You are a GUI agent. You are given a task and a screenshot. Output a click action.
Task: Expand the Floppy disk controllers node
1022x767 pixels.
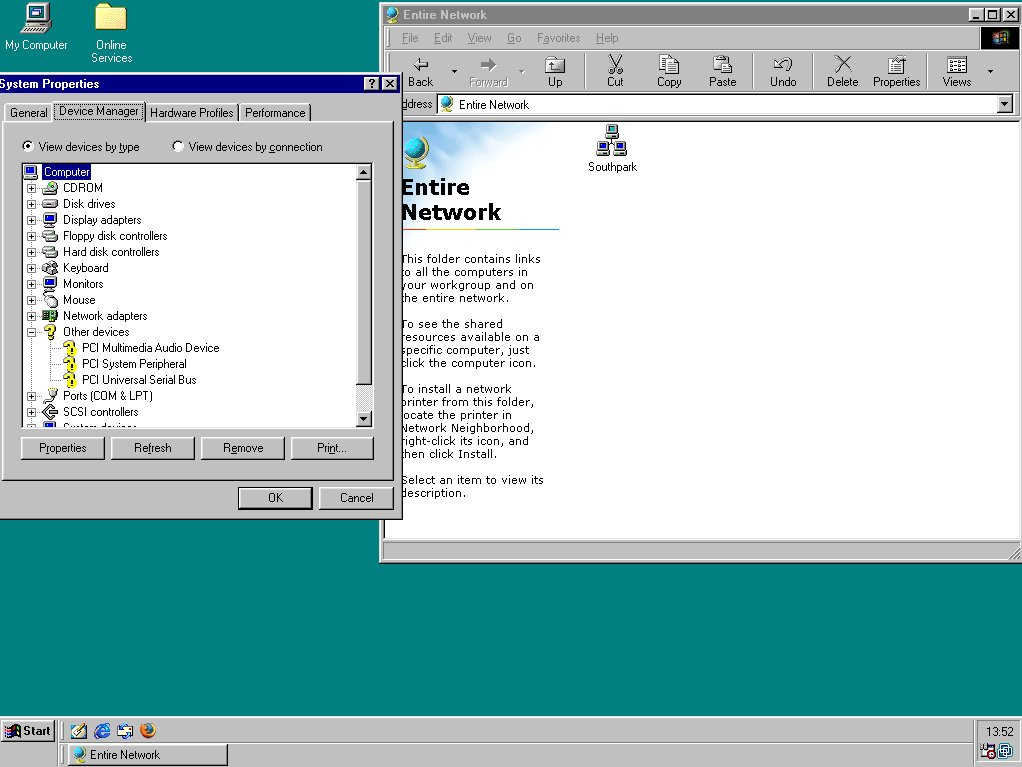31,236
